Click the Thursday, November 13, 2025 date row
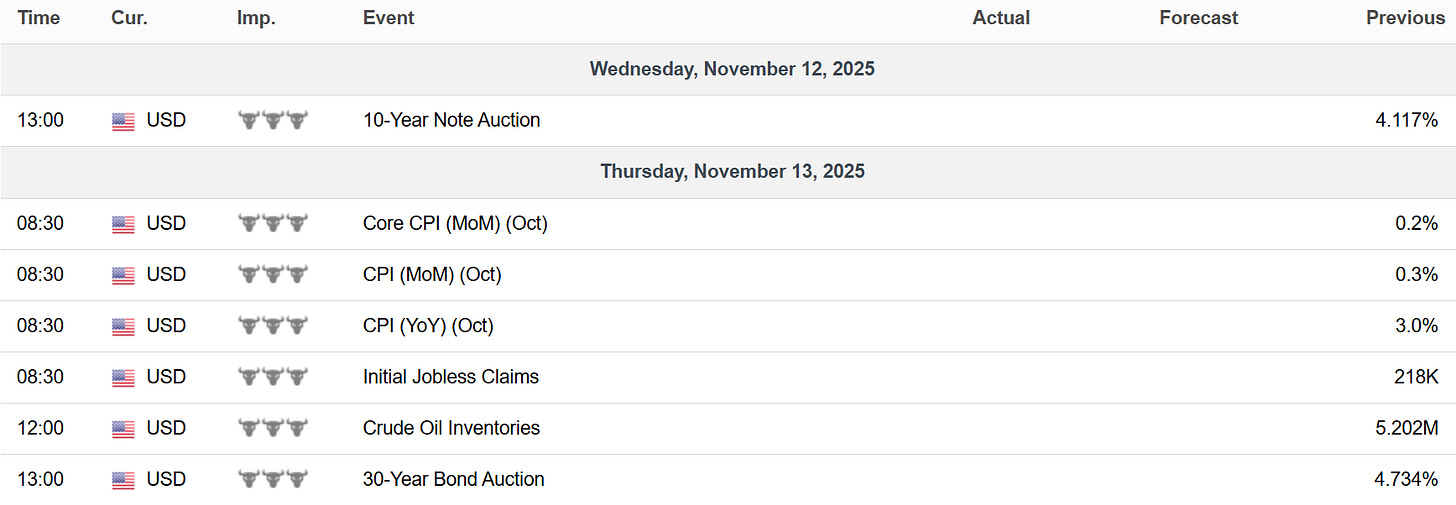 click(732, 171)
